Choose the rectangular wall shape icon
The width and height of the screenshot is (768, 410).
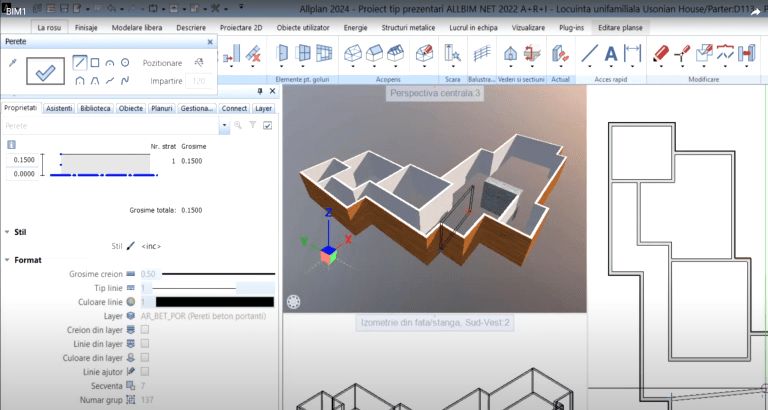pyautogui.click(x=94, y=62)
